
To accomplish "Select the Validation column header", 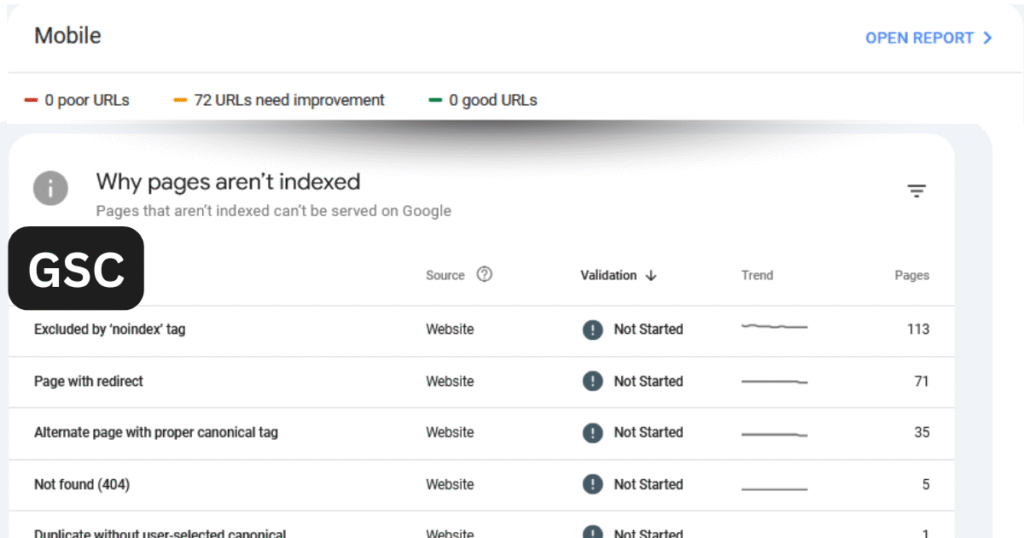I will 609,276.
